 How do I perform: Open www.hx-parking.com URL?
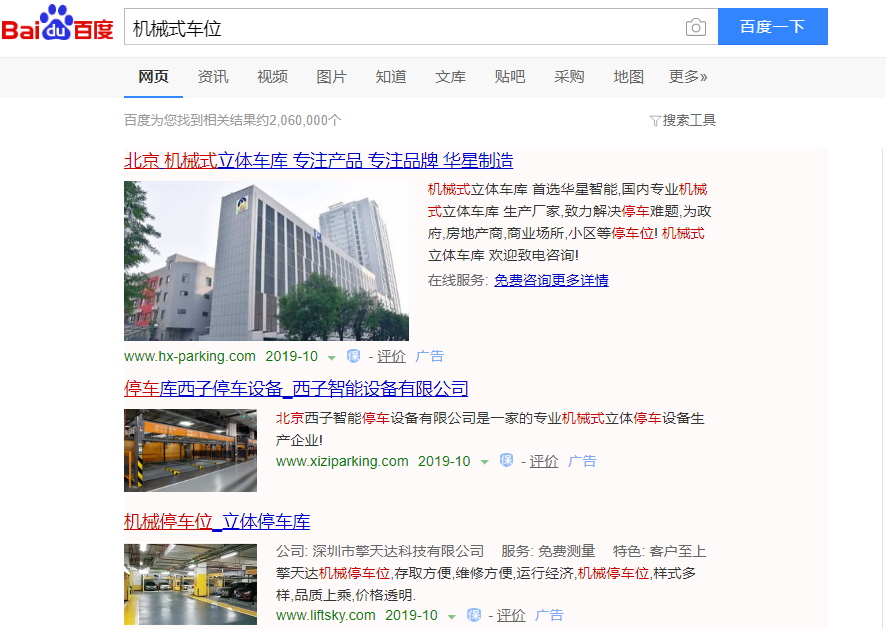pos(190,356)
